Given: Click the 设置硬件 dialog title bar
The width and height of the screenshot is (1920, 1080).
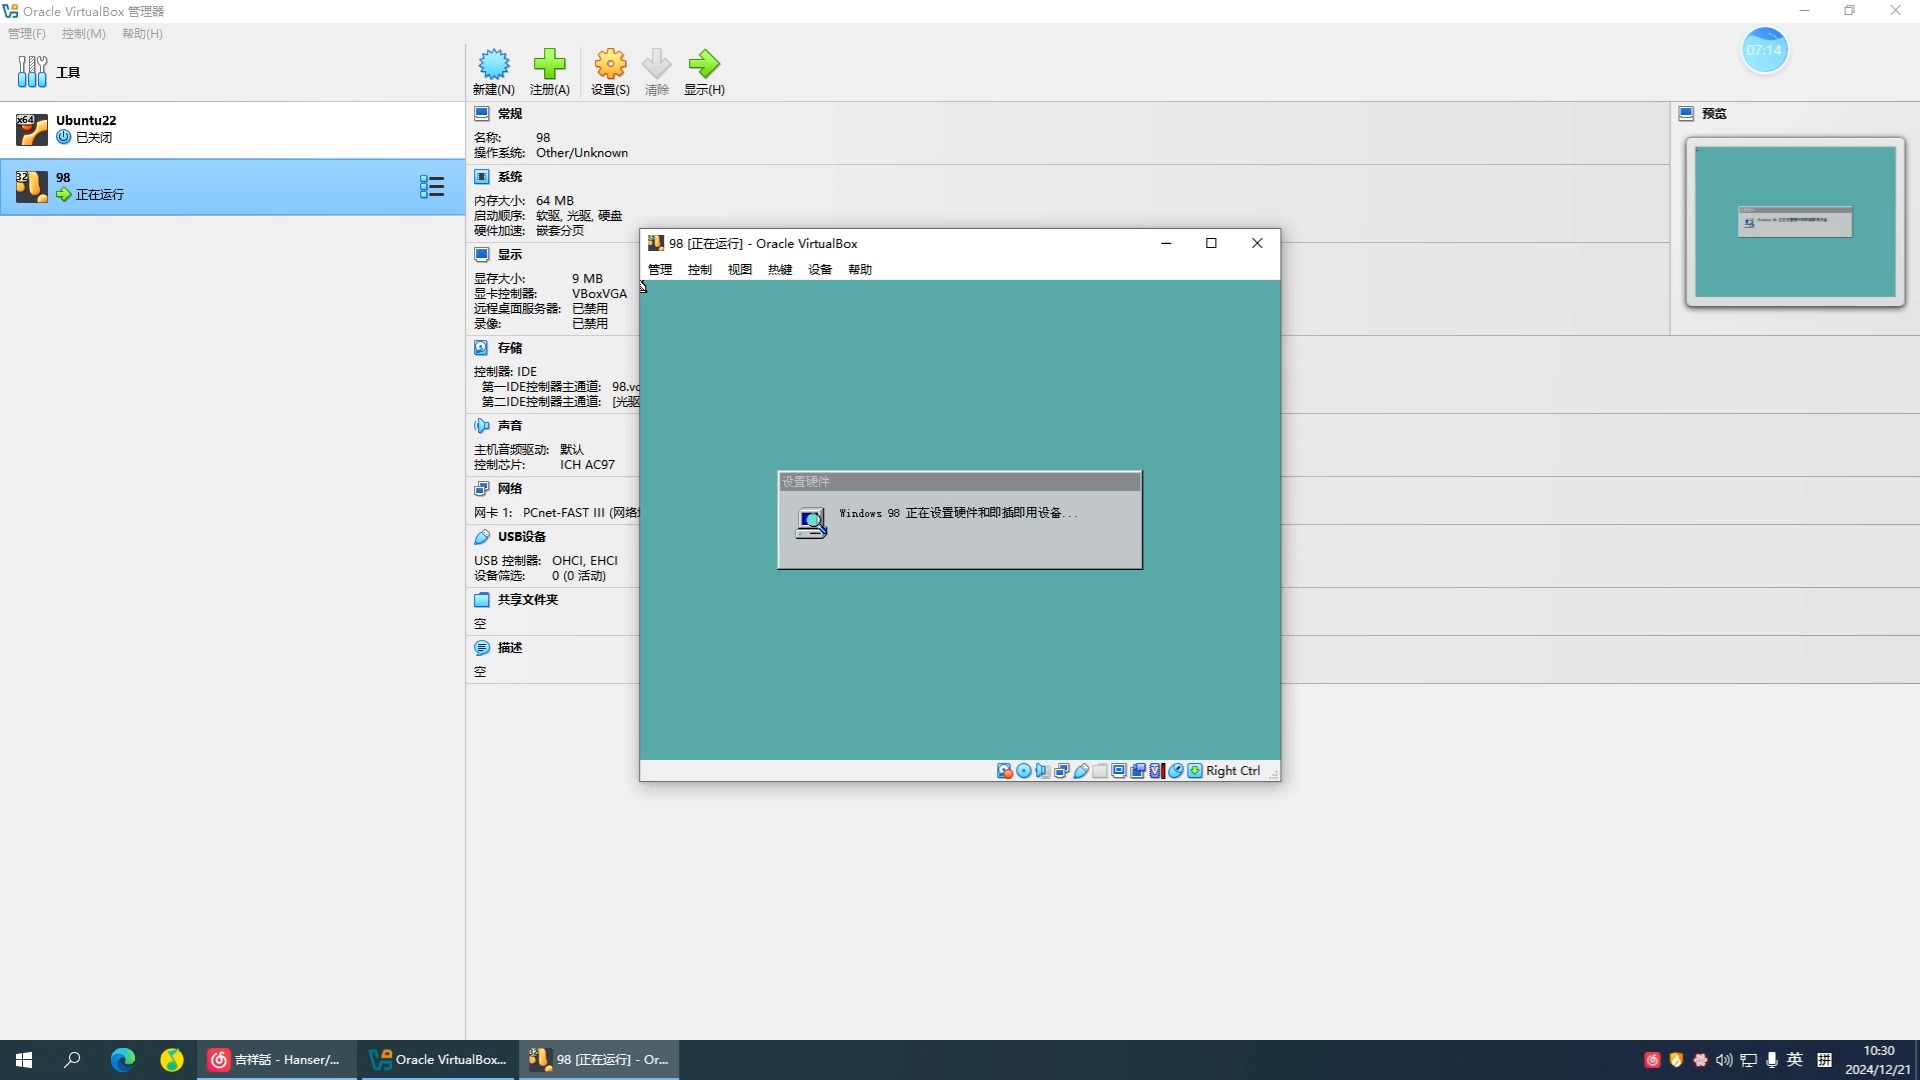Looking at the screenshot, I should coord(959,482).
